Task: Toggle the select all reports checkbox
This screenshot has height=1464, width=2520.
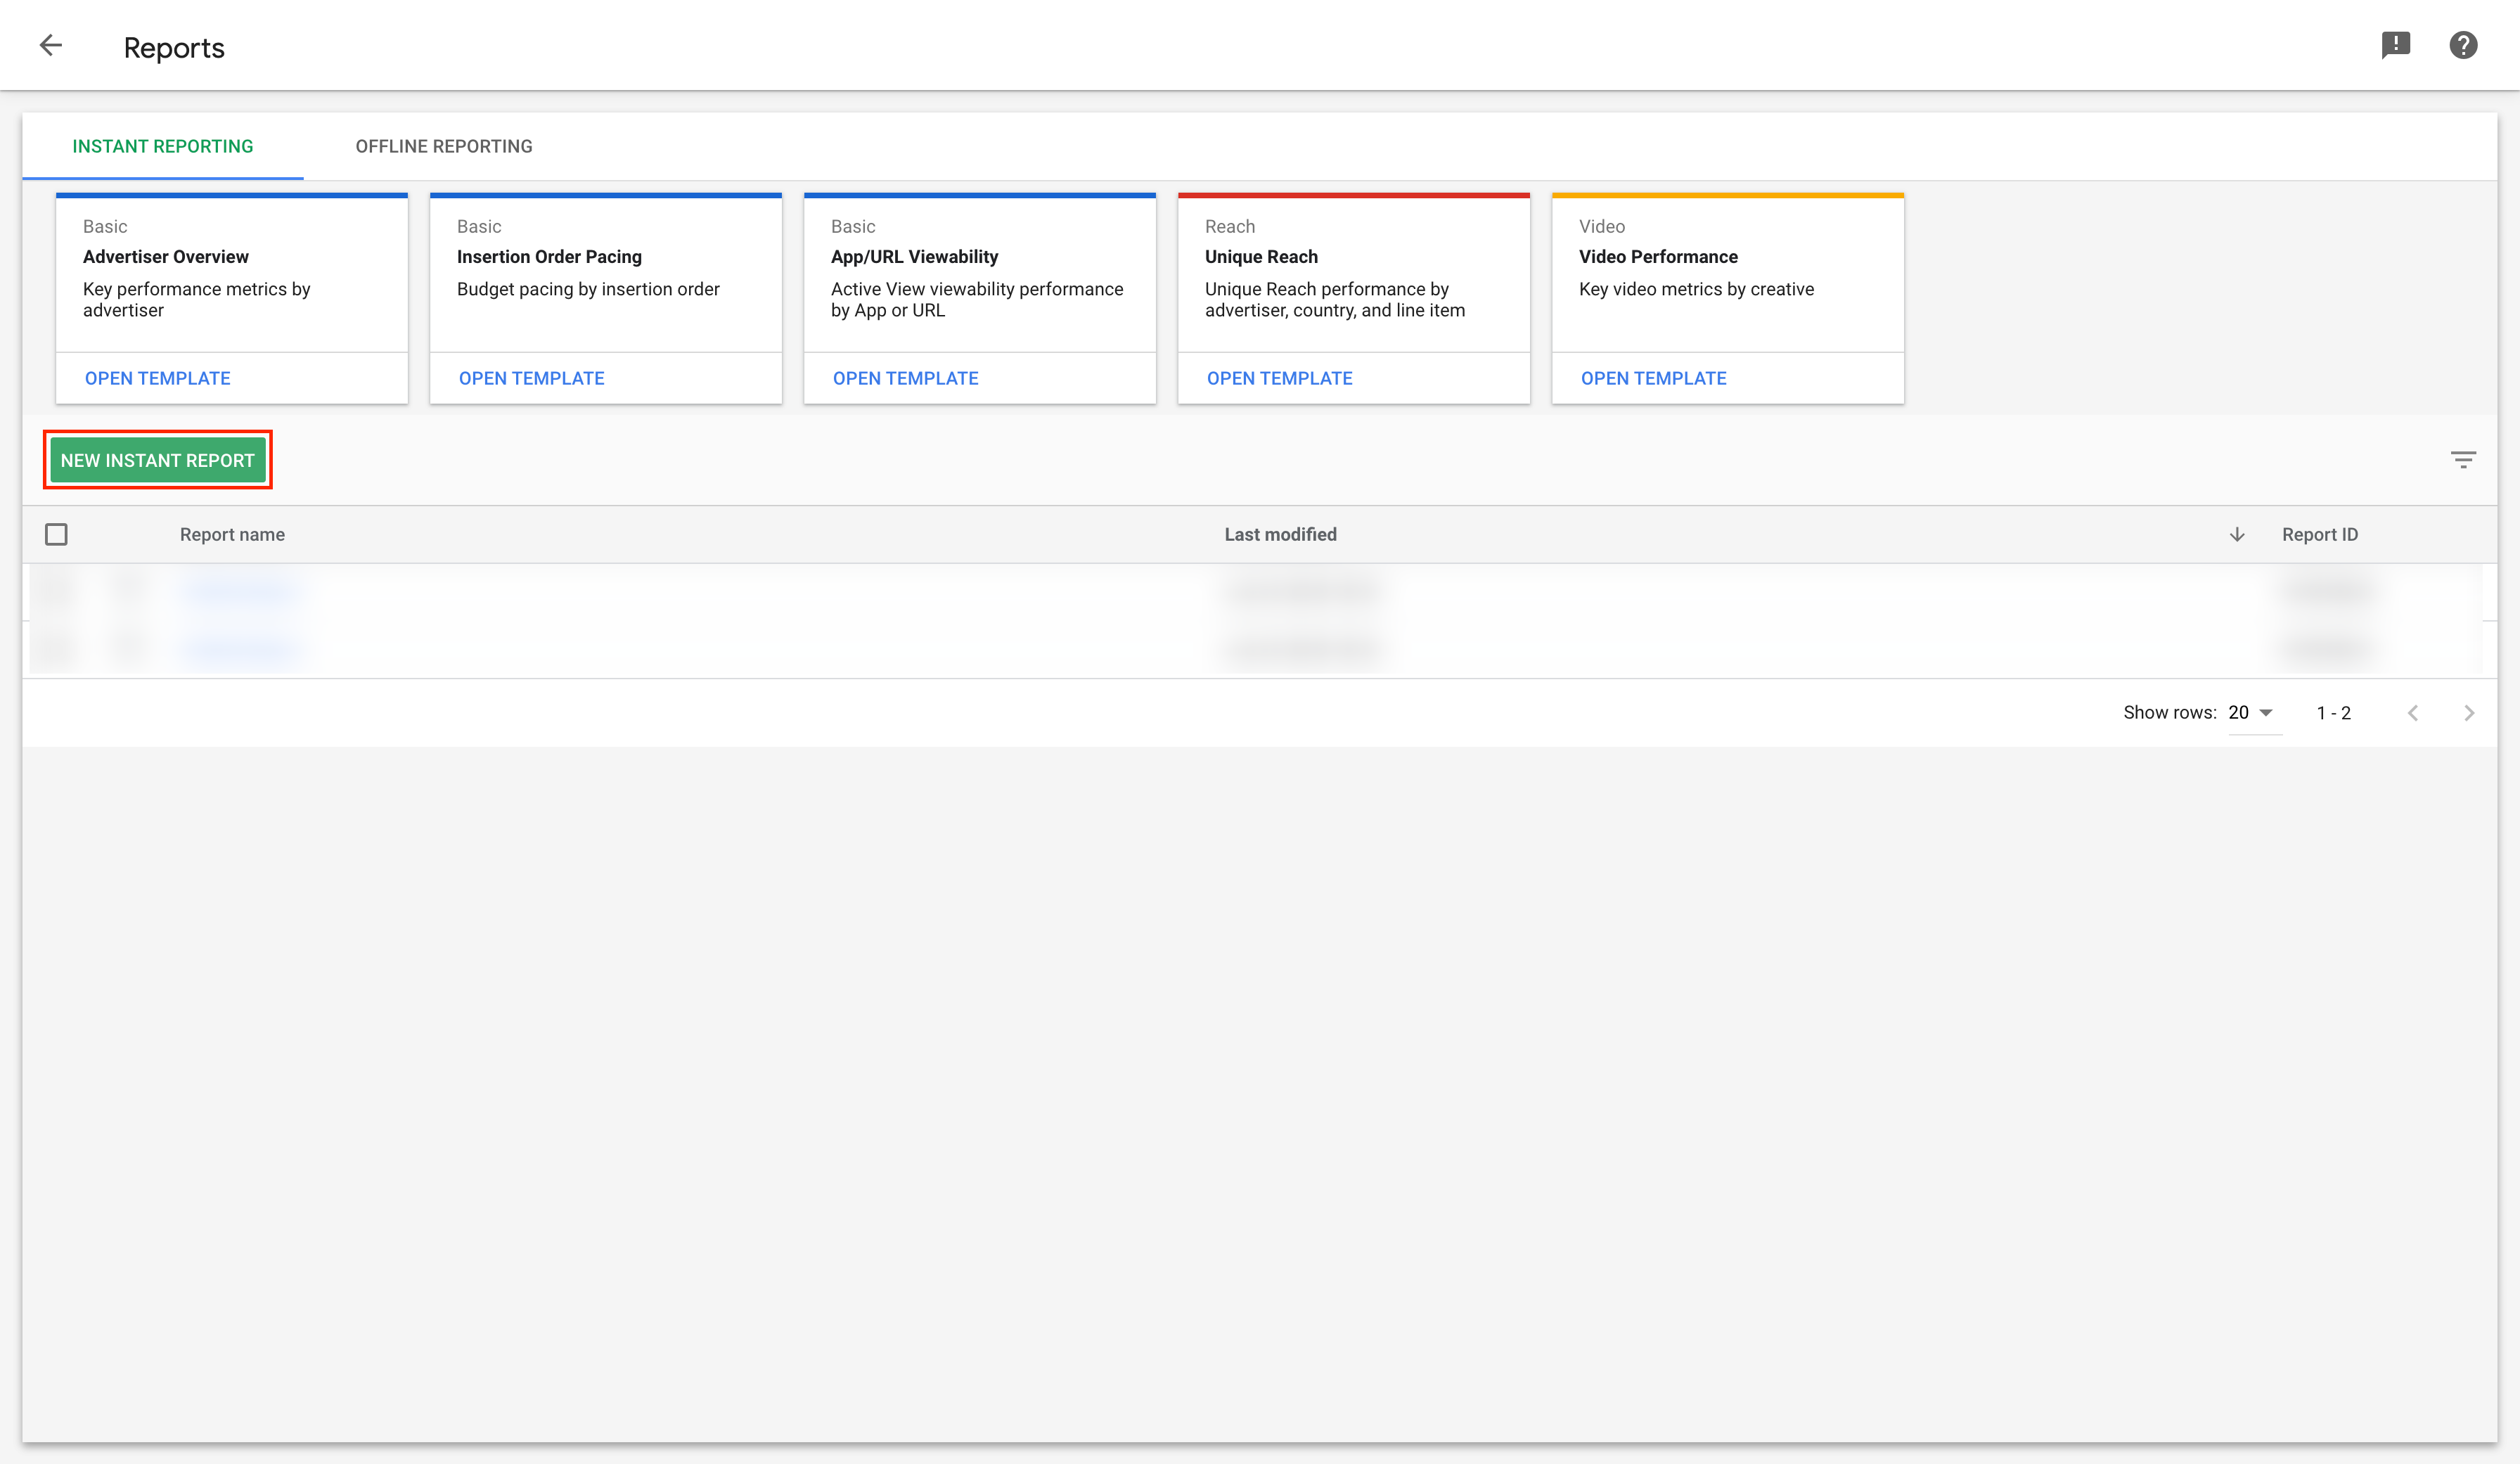Action: [x=56, y=535]
